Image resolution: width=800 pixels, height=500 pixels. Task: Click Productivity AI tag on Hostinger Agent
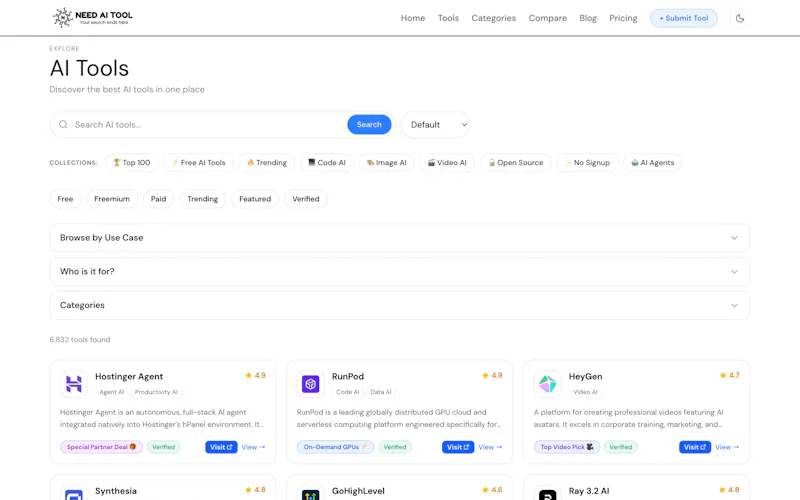tap(156, 392)
